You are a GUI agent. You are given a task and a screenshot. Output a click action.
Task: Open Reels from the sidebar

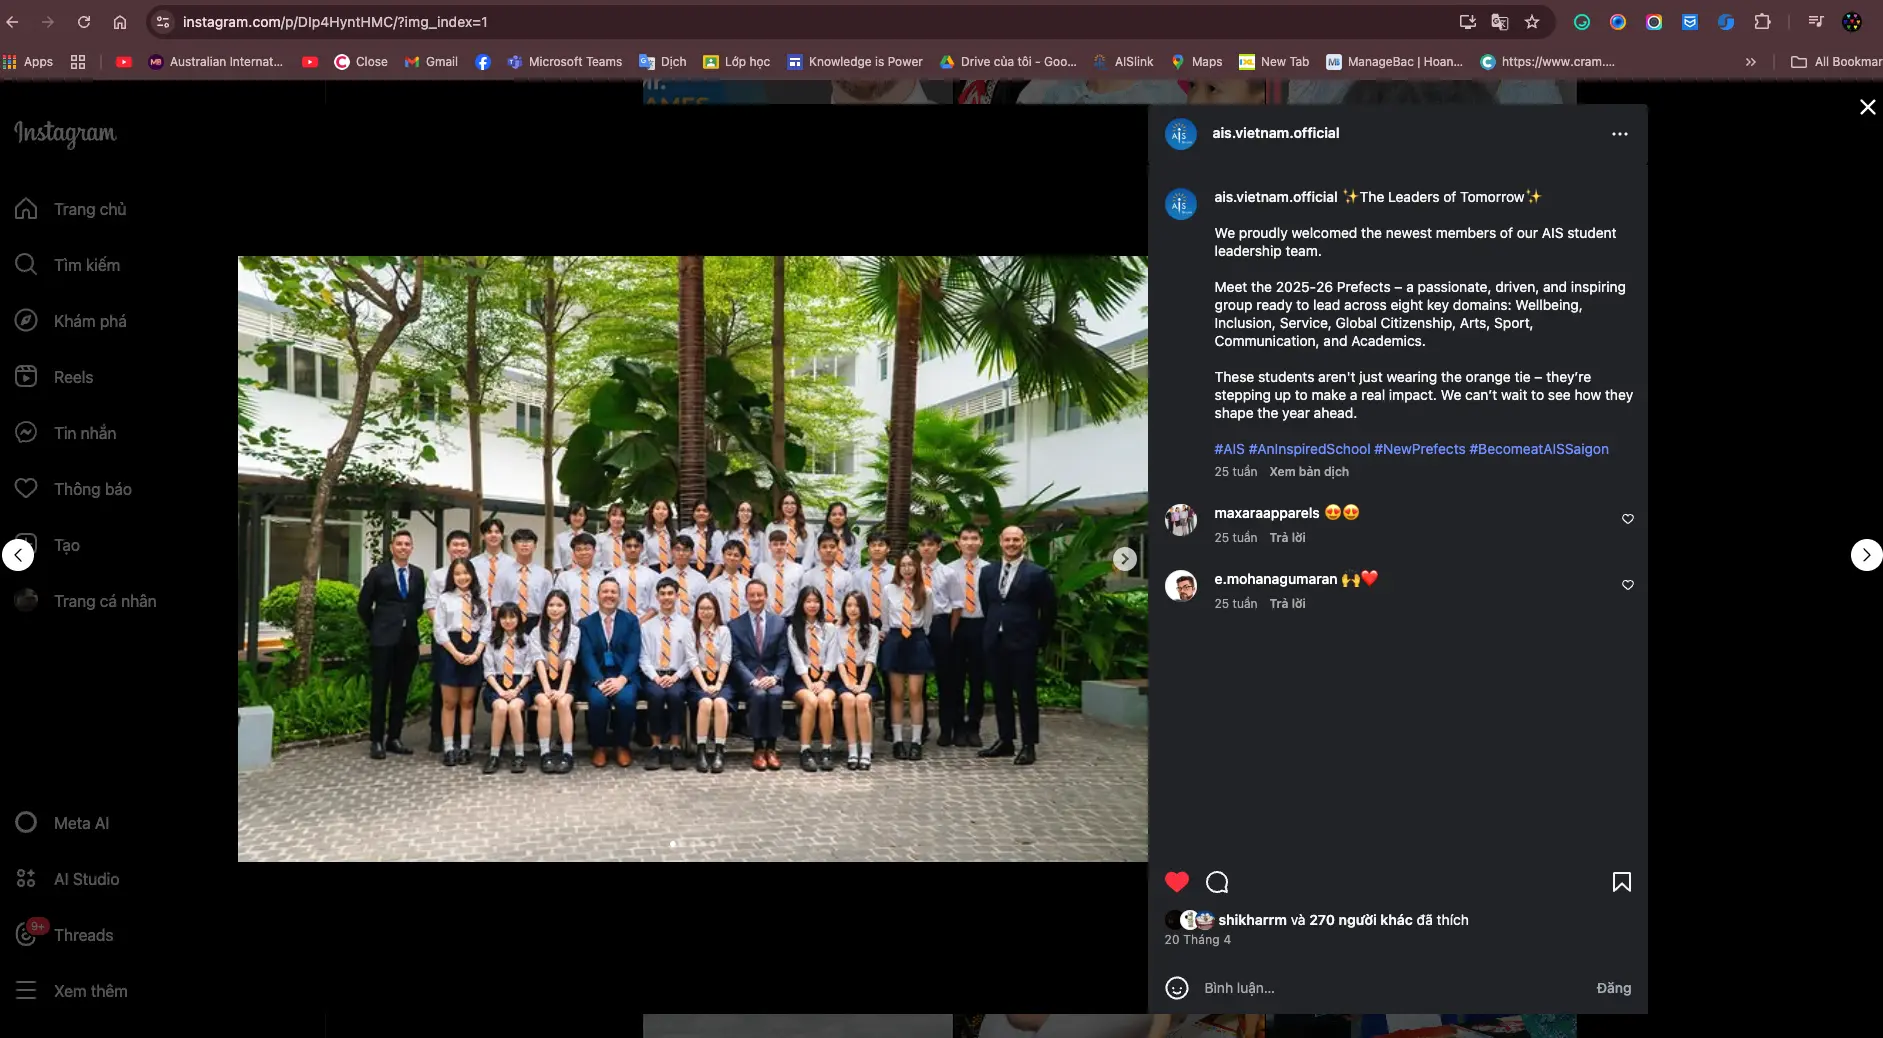click(72, 377)
